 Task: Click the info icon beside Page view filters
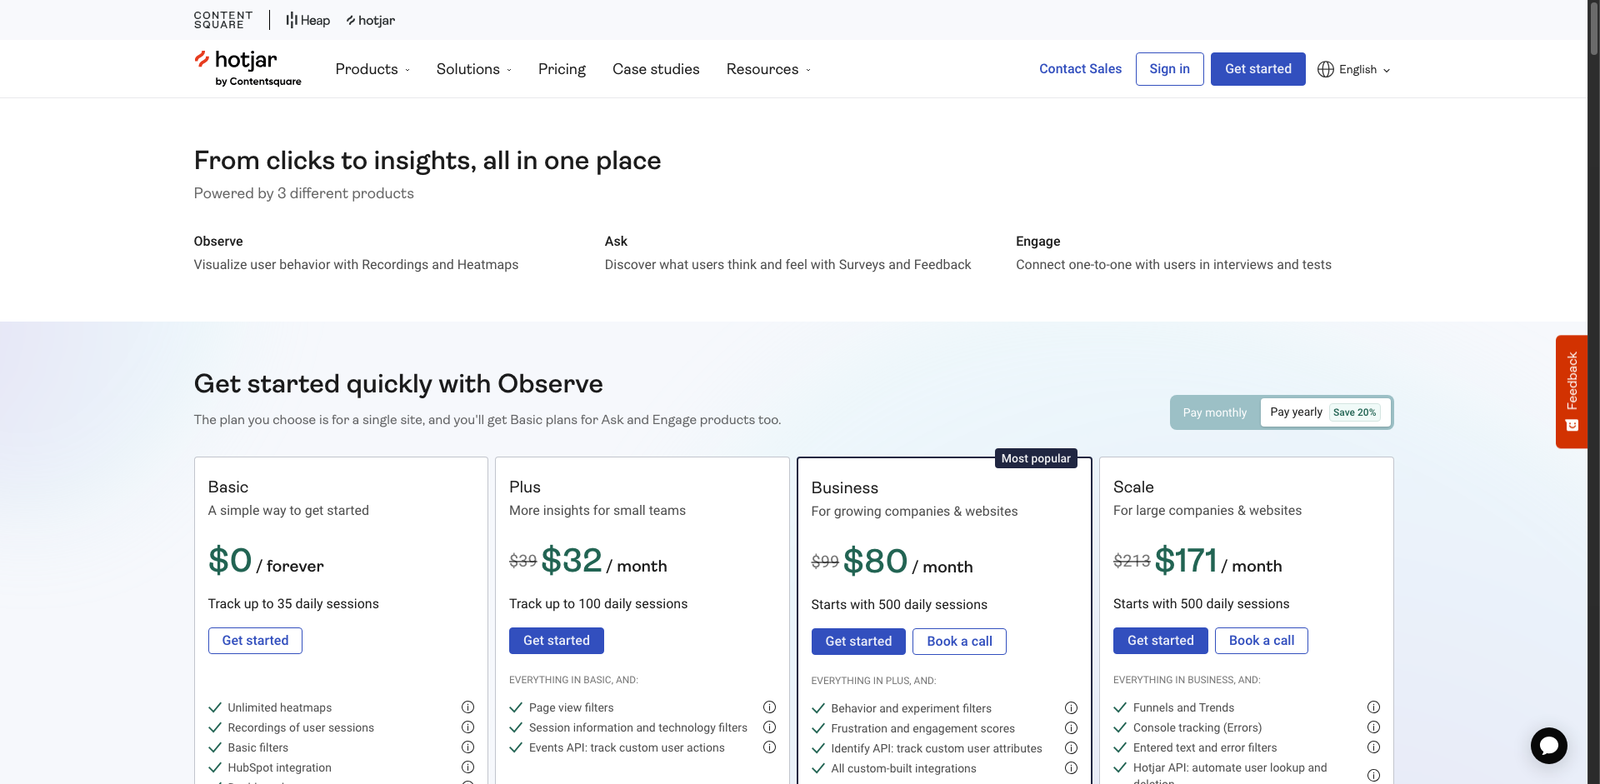[x=769, y=706]
